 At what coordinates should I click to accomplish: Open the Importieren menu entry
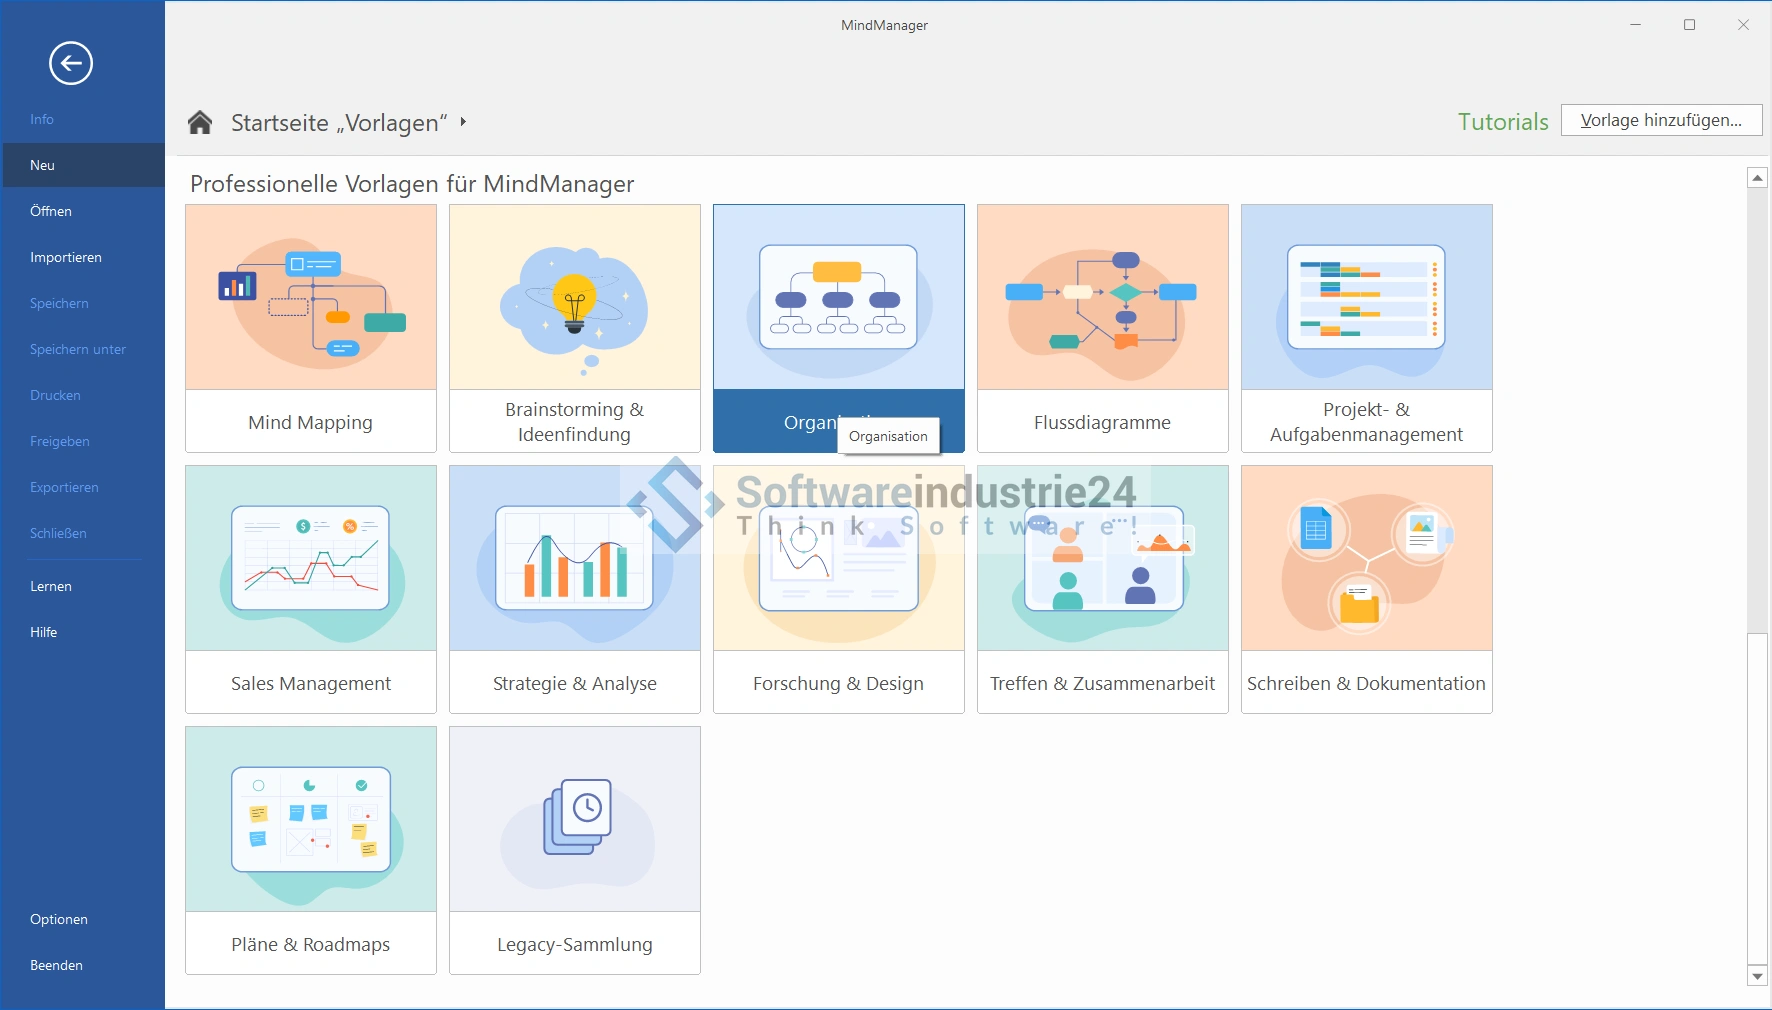[66, 257]
